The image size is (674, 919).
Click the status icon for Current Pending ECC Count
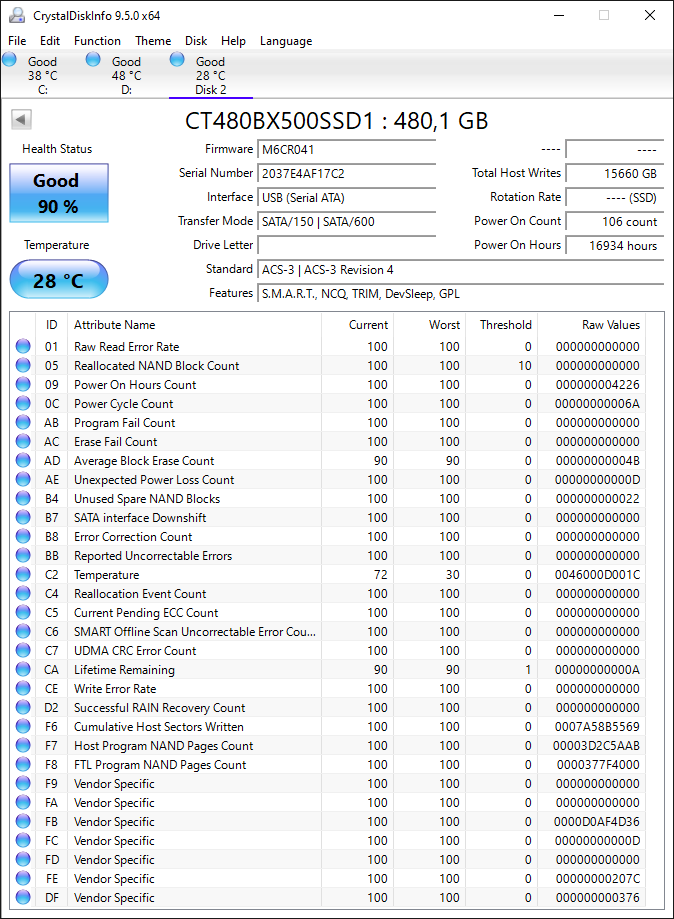23,612
